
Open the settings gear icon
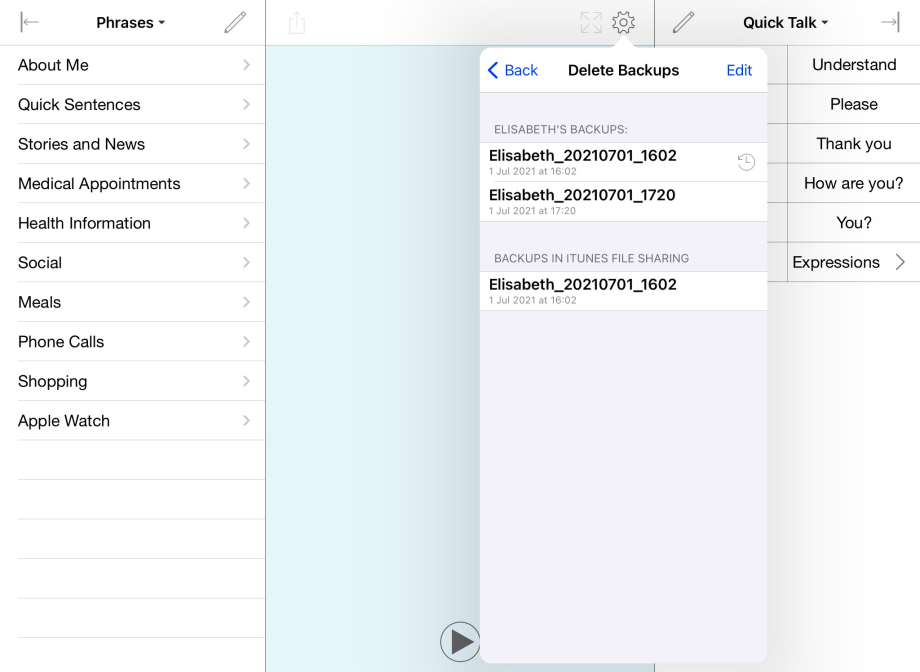click(624, 23)
